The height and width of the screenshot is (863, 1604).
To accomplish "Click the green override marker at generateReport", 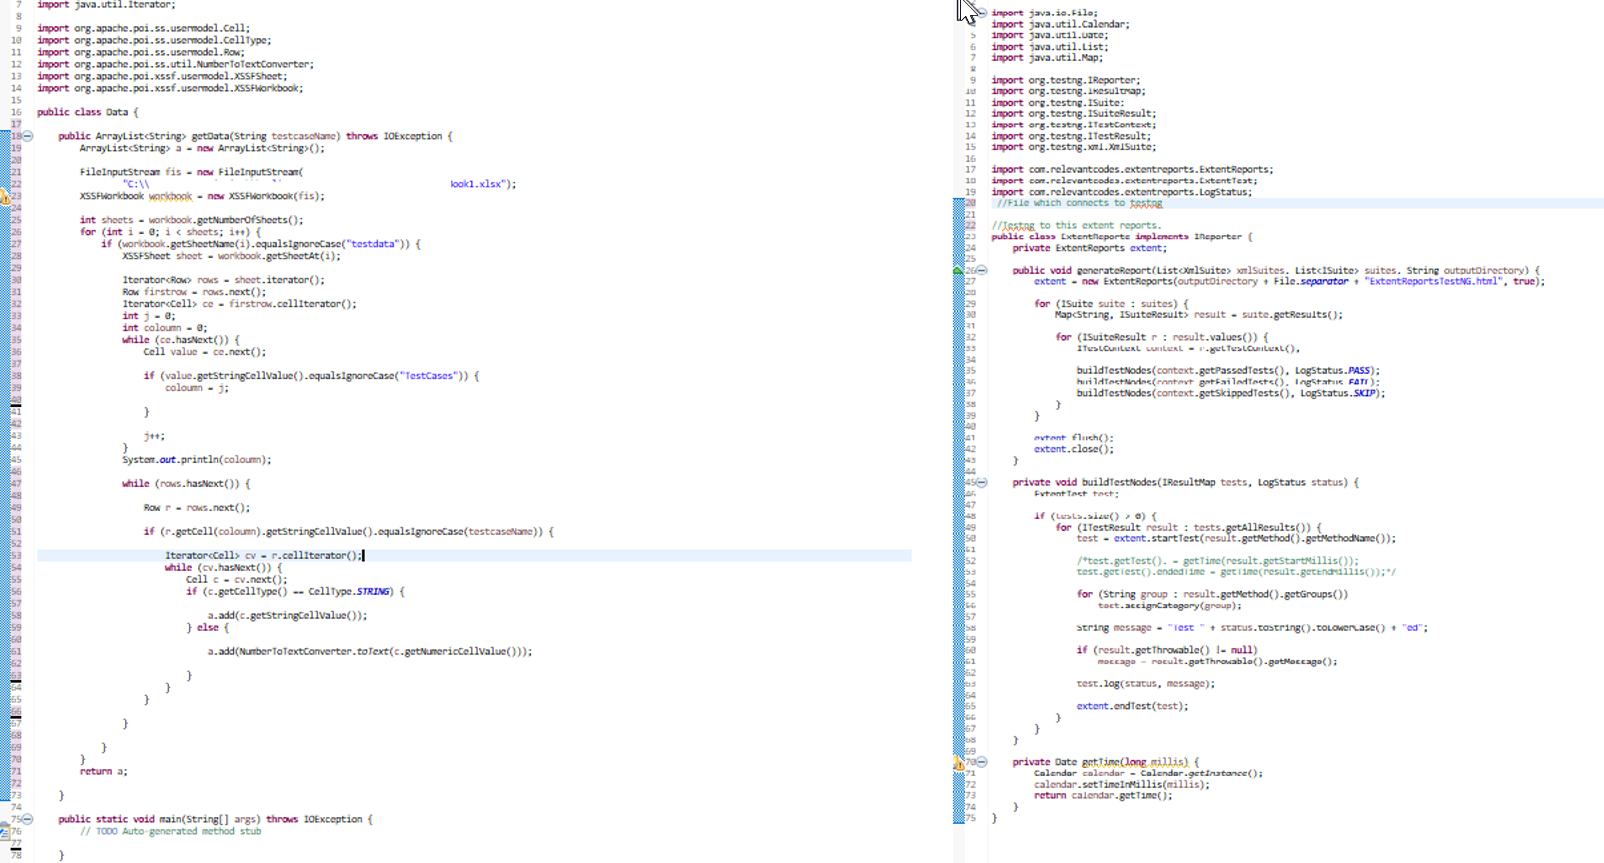I will point(959,270).
